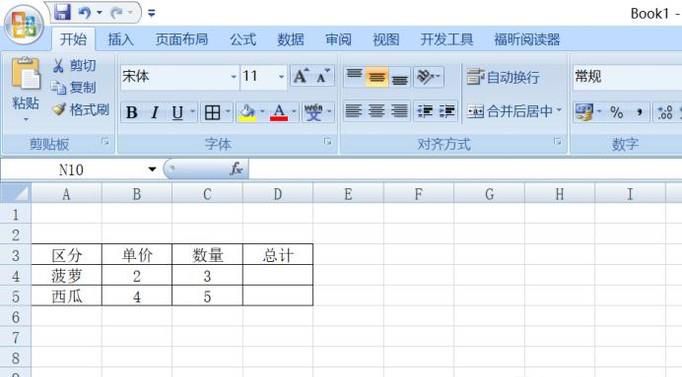Apply percent style
682x377 pixels.
pyautogui.click(x=617, y=112)
